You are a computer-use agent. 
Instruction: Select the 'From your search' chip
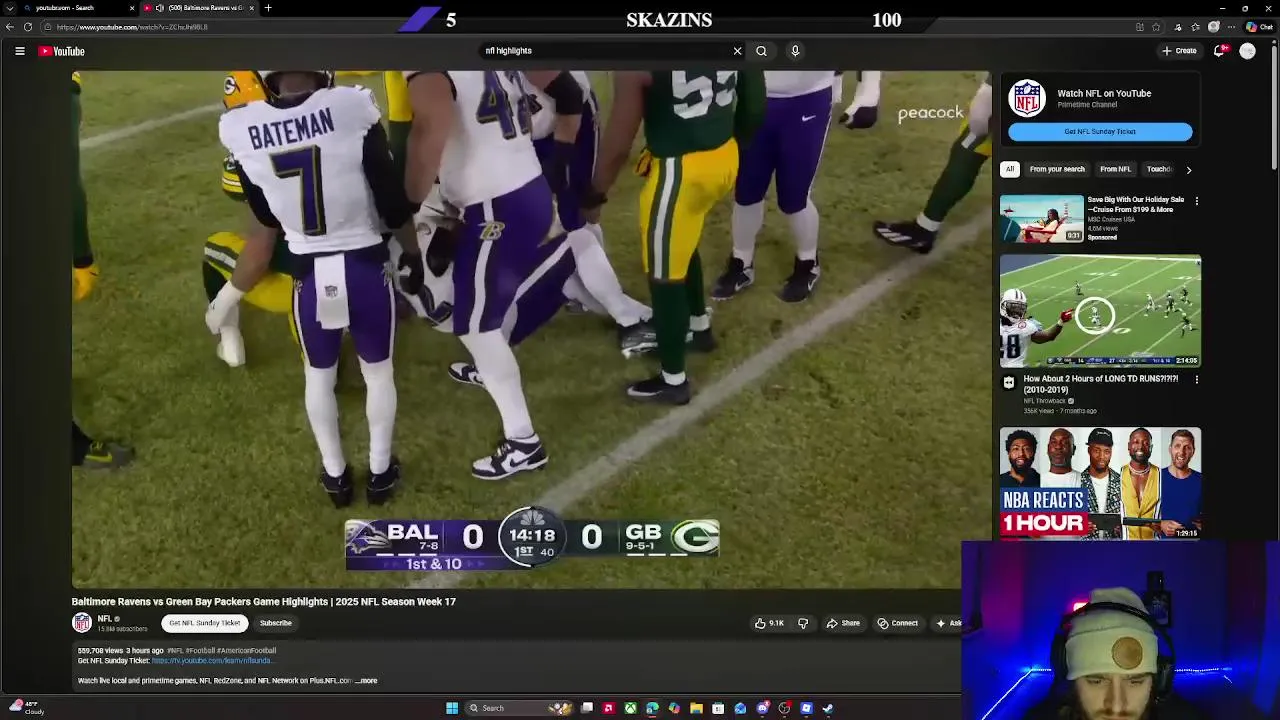coord(1057,169)
